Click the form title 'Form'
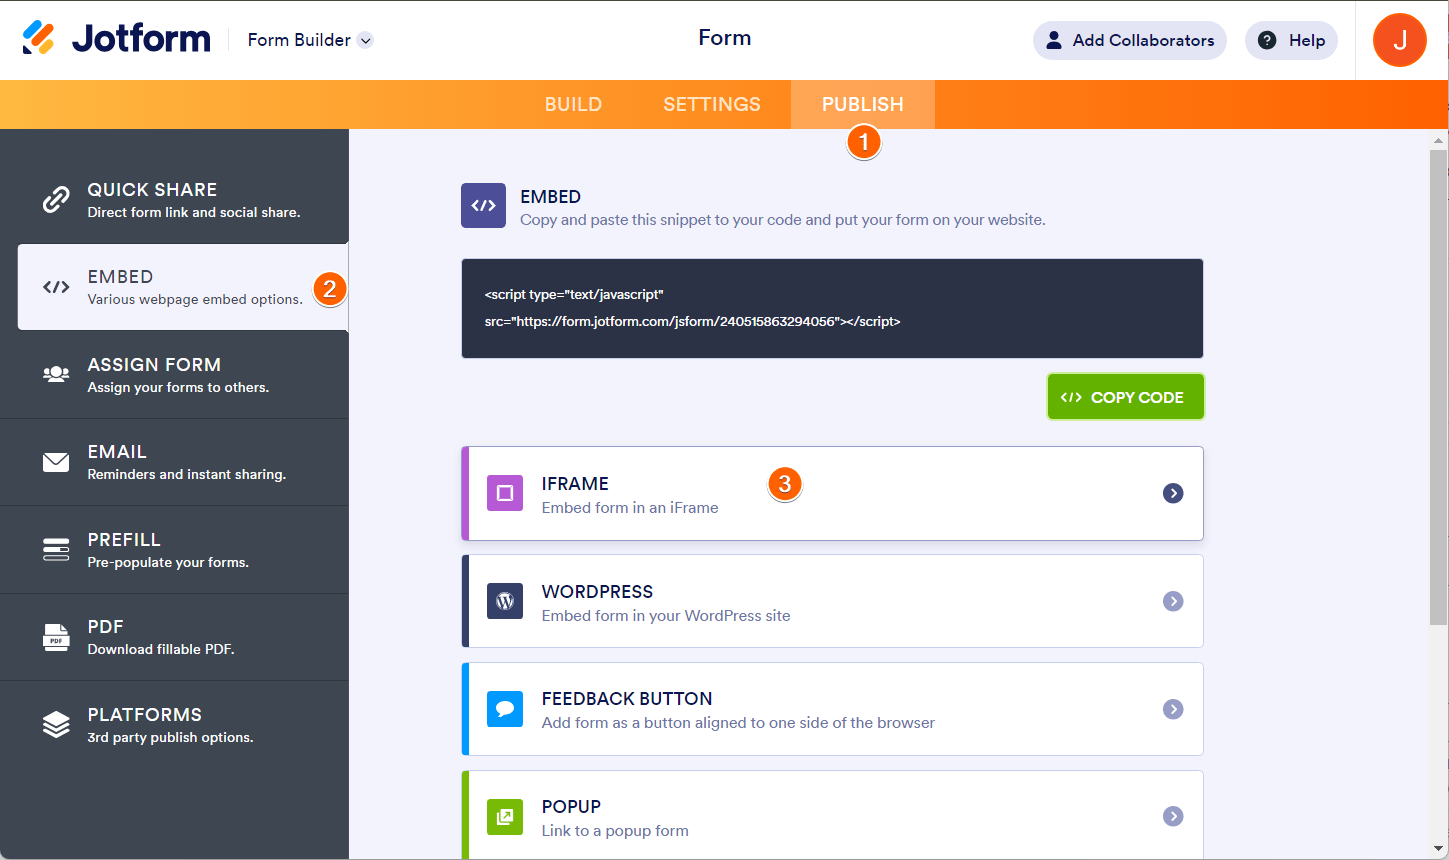Image resolution: width=1449 pixels, height=860 pixels. tap(725, 38)
